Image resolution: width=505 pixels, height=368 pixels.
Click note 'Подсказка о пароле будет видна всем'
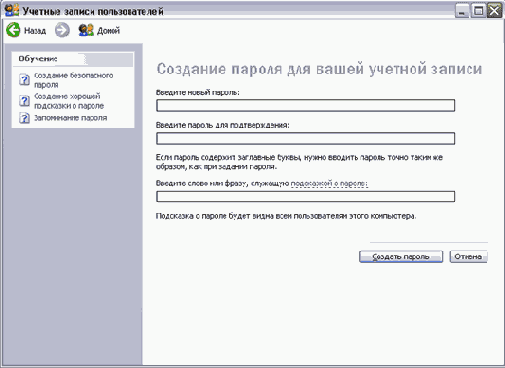coord(286,216)
